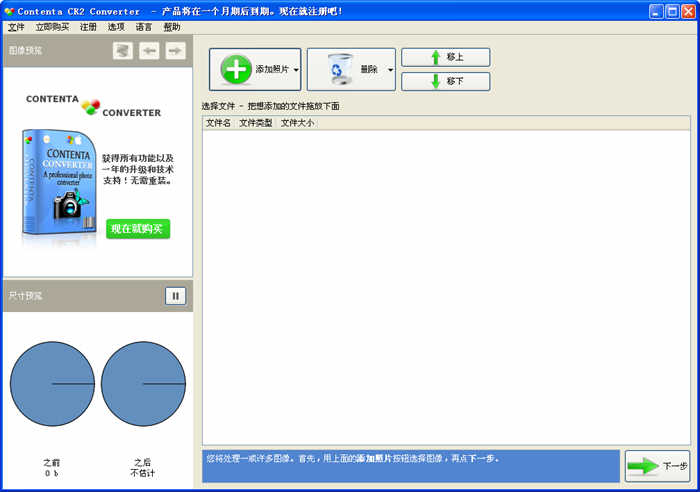700x492 pixels.
Task: Open the 选项 menu
Action: pyautogui.click(x=116, y=27)
